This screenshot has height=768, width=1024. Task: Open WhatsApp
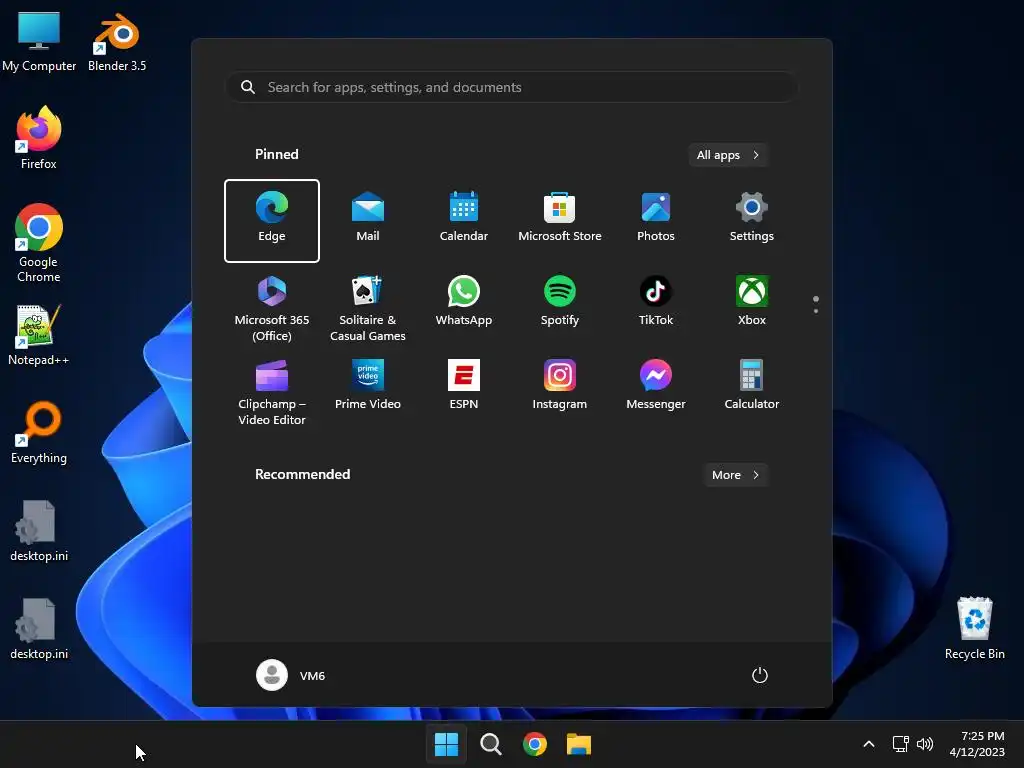click(464, 304)
